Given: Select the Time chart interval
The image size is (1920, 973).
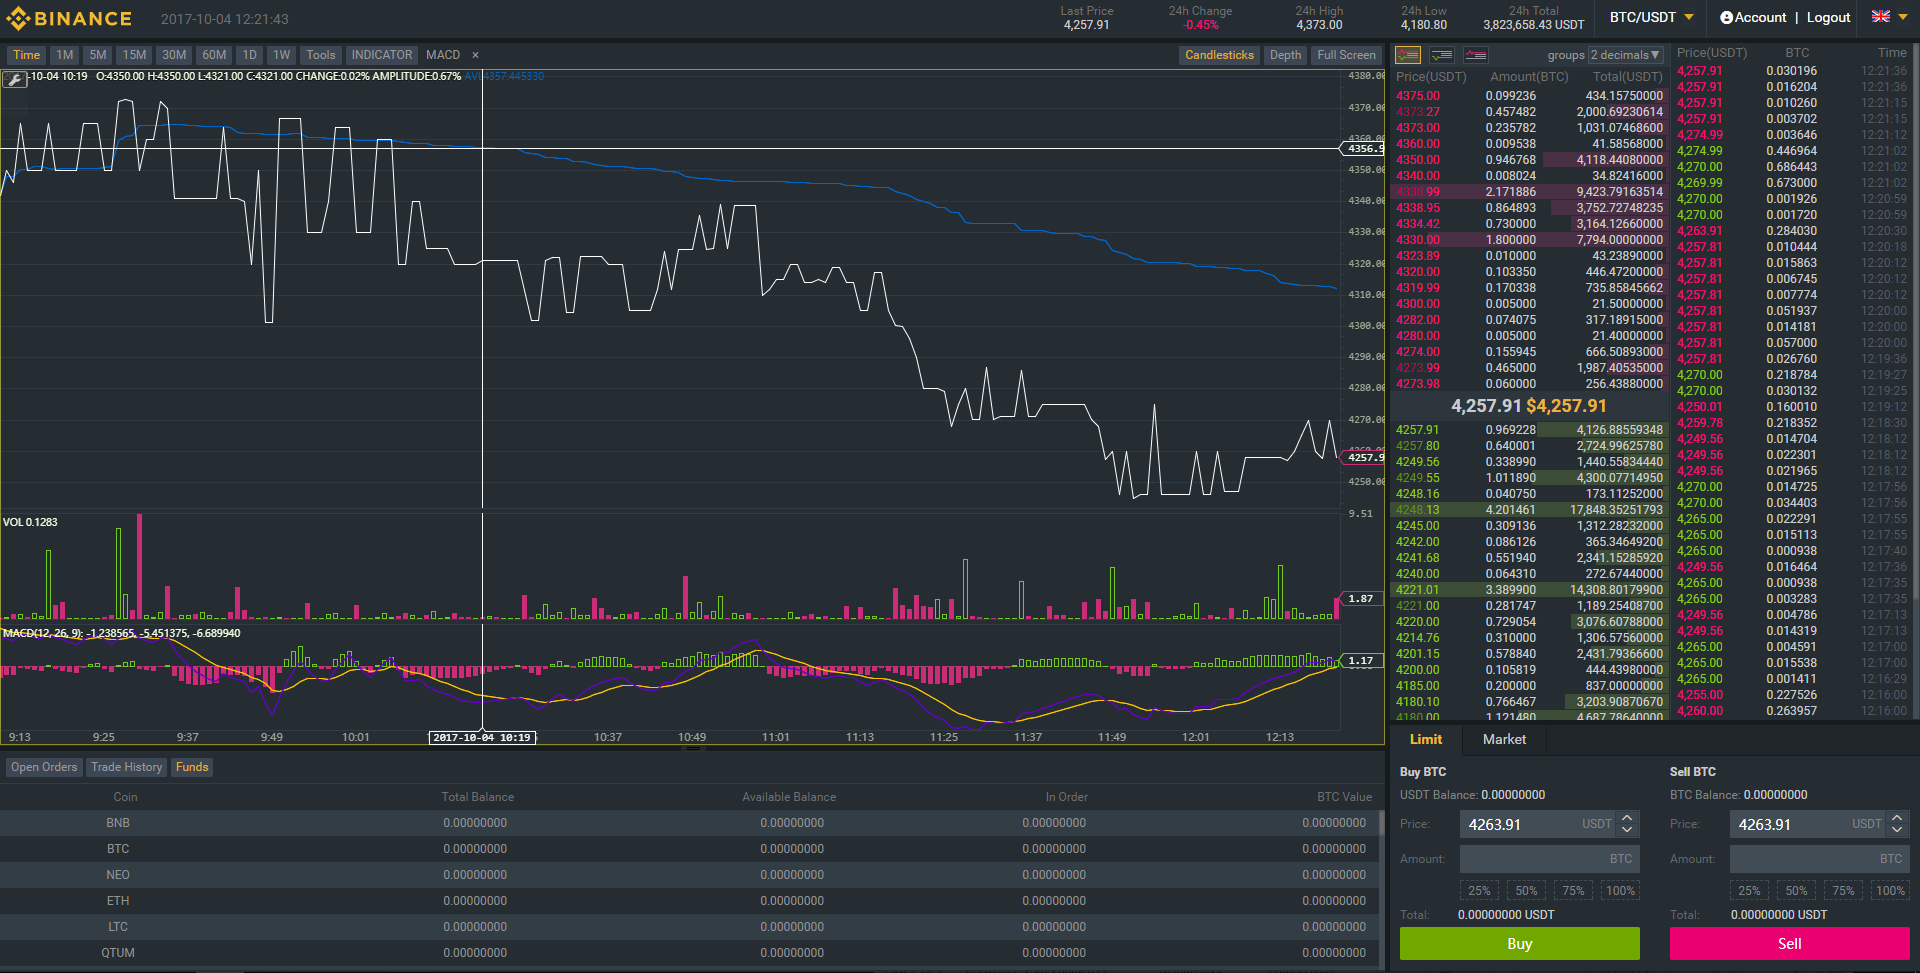Looking at the screenshot, I should (26, 55).
